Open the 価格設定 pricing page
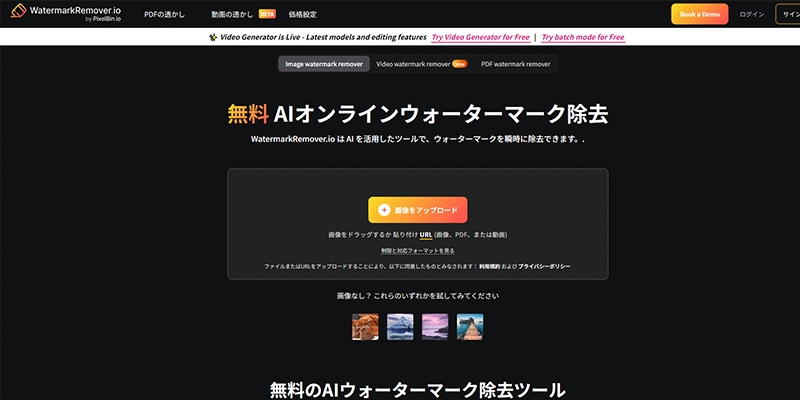 (303, 15)
